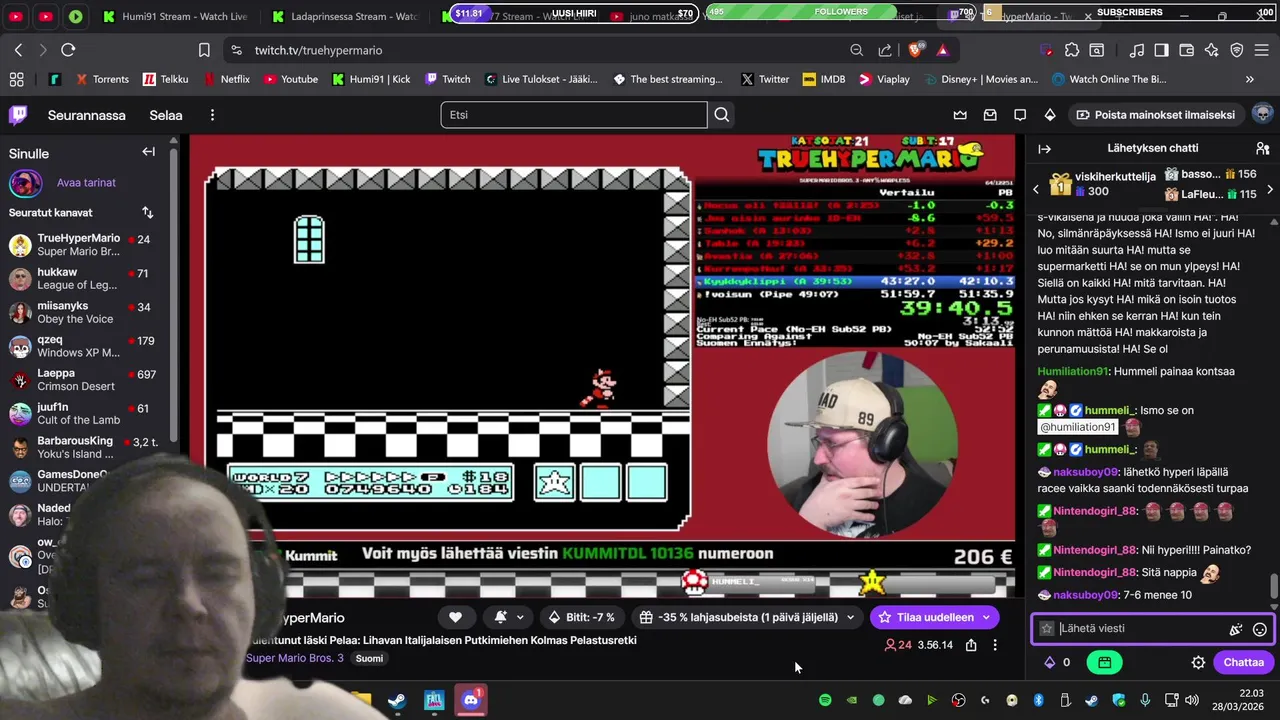This screenshot has width=1280, height=720.
Task: Open whispers speech bubble icon
Action: tap(1020, 115)
